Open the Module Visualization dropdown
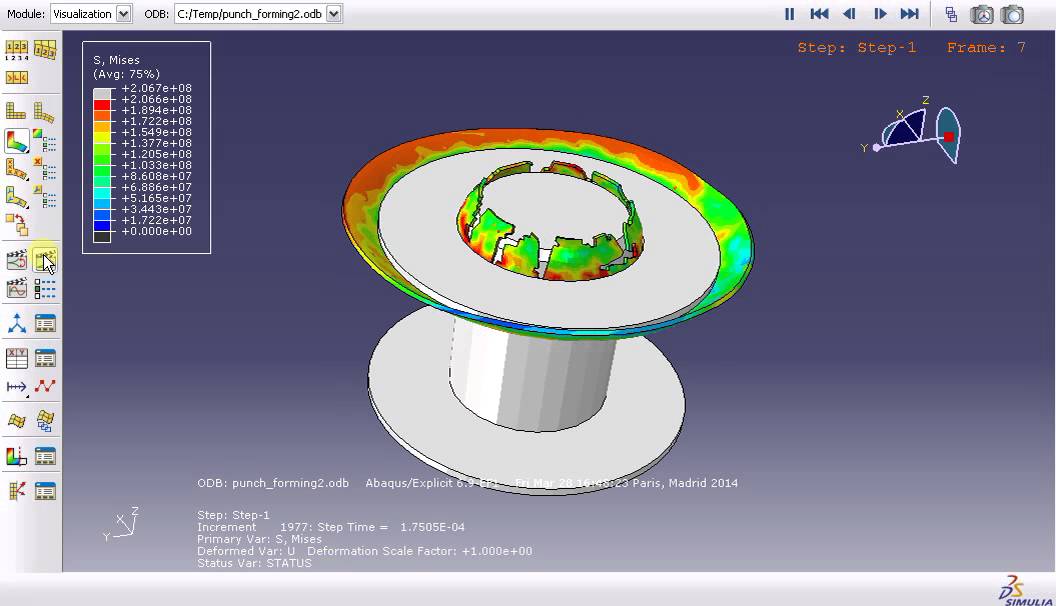This screenshot has height=606, width=1056. [123, 13]
